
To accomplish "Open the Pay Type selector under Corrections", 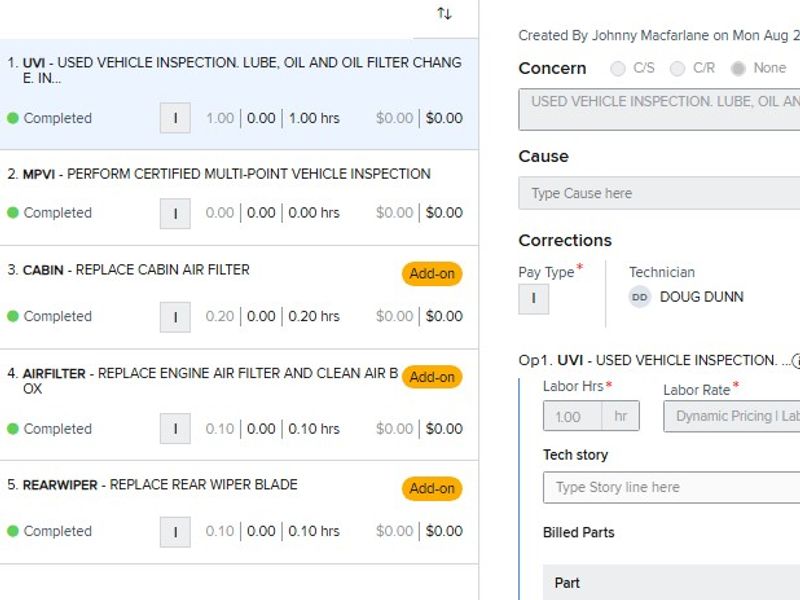I will pos(533,299).
